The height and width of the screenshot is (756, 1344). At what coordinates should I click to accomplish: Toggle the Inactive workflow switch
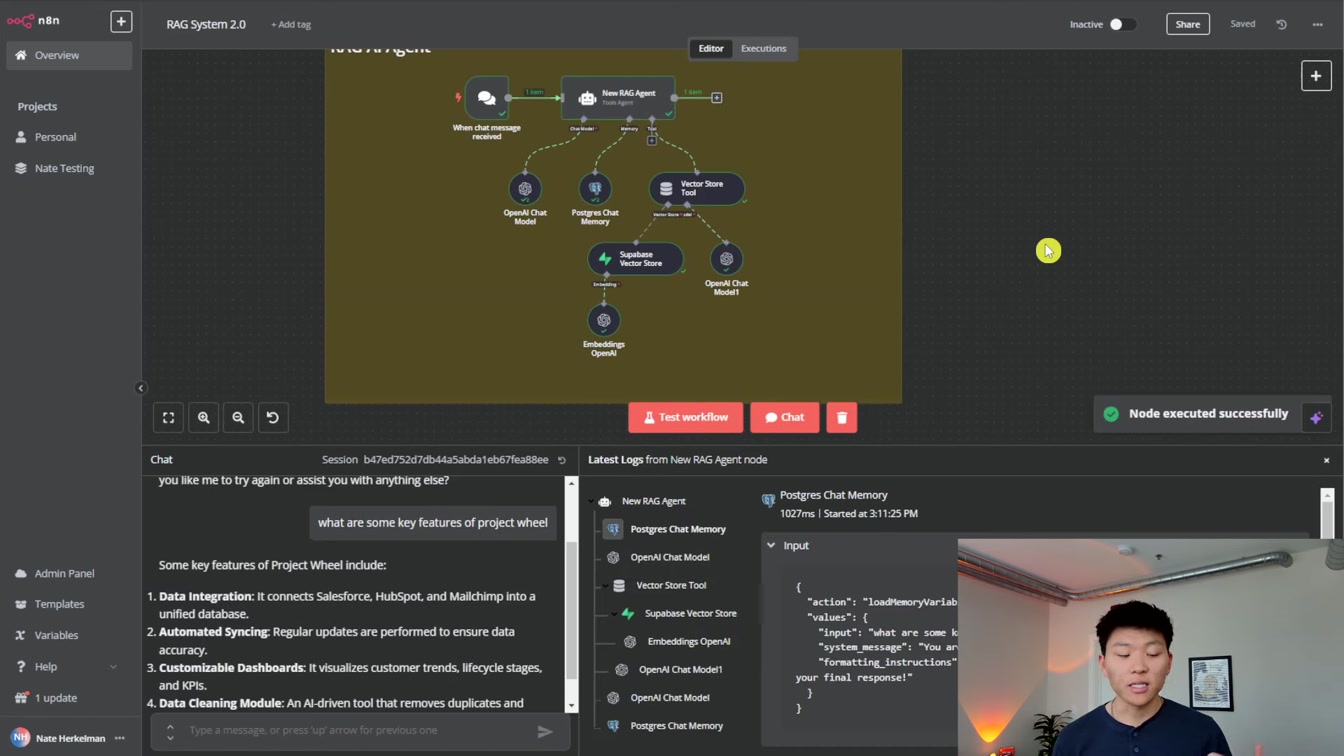[x=1122, y=24]
